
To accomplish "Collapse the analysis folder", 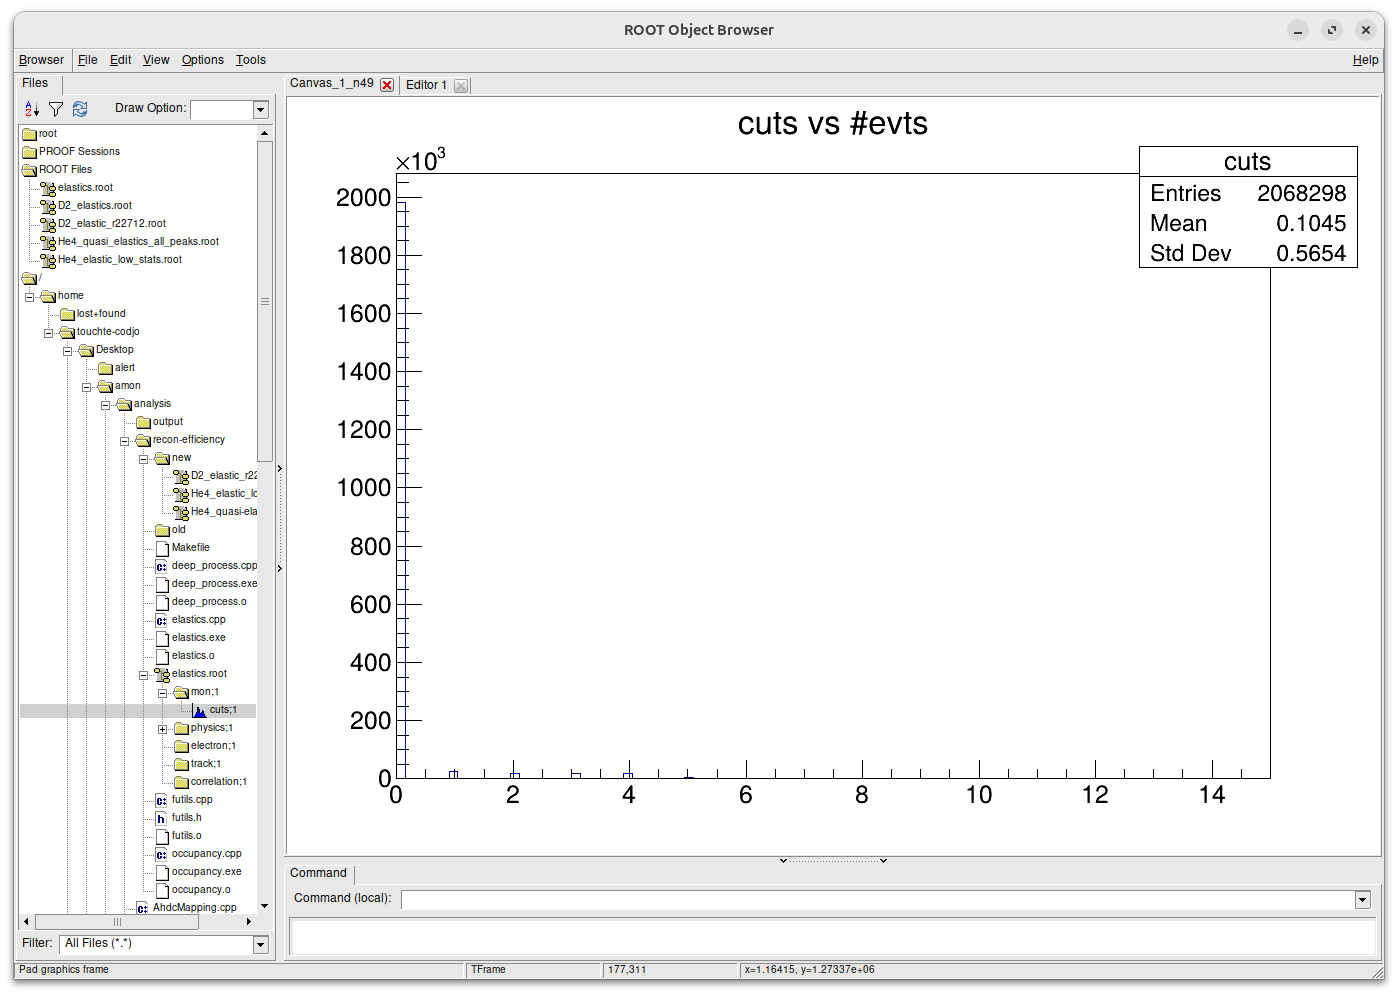I will pyautogui.click(x=105, y=405).
